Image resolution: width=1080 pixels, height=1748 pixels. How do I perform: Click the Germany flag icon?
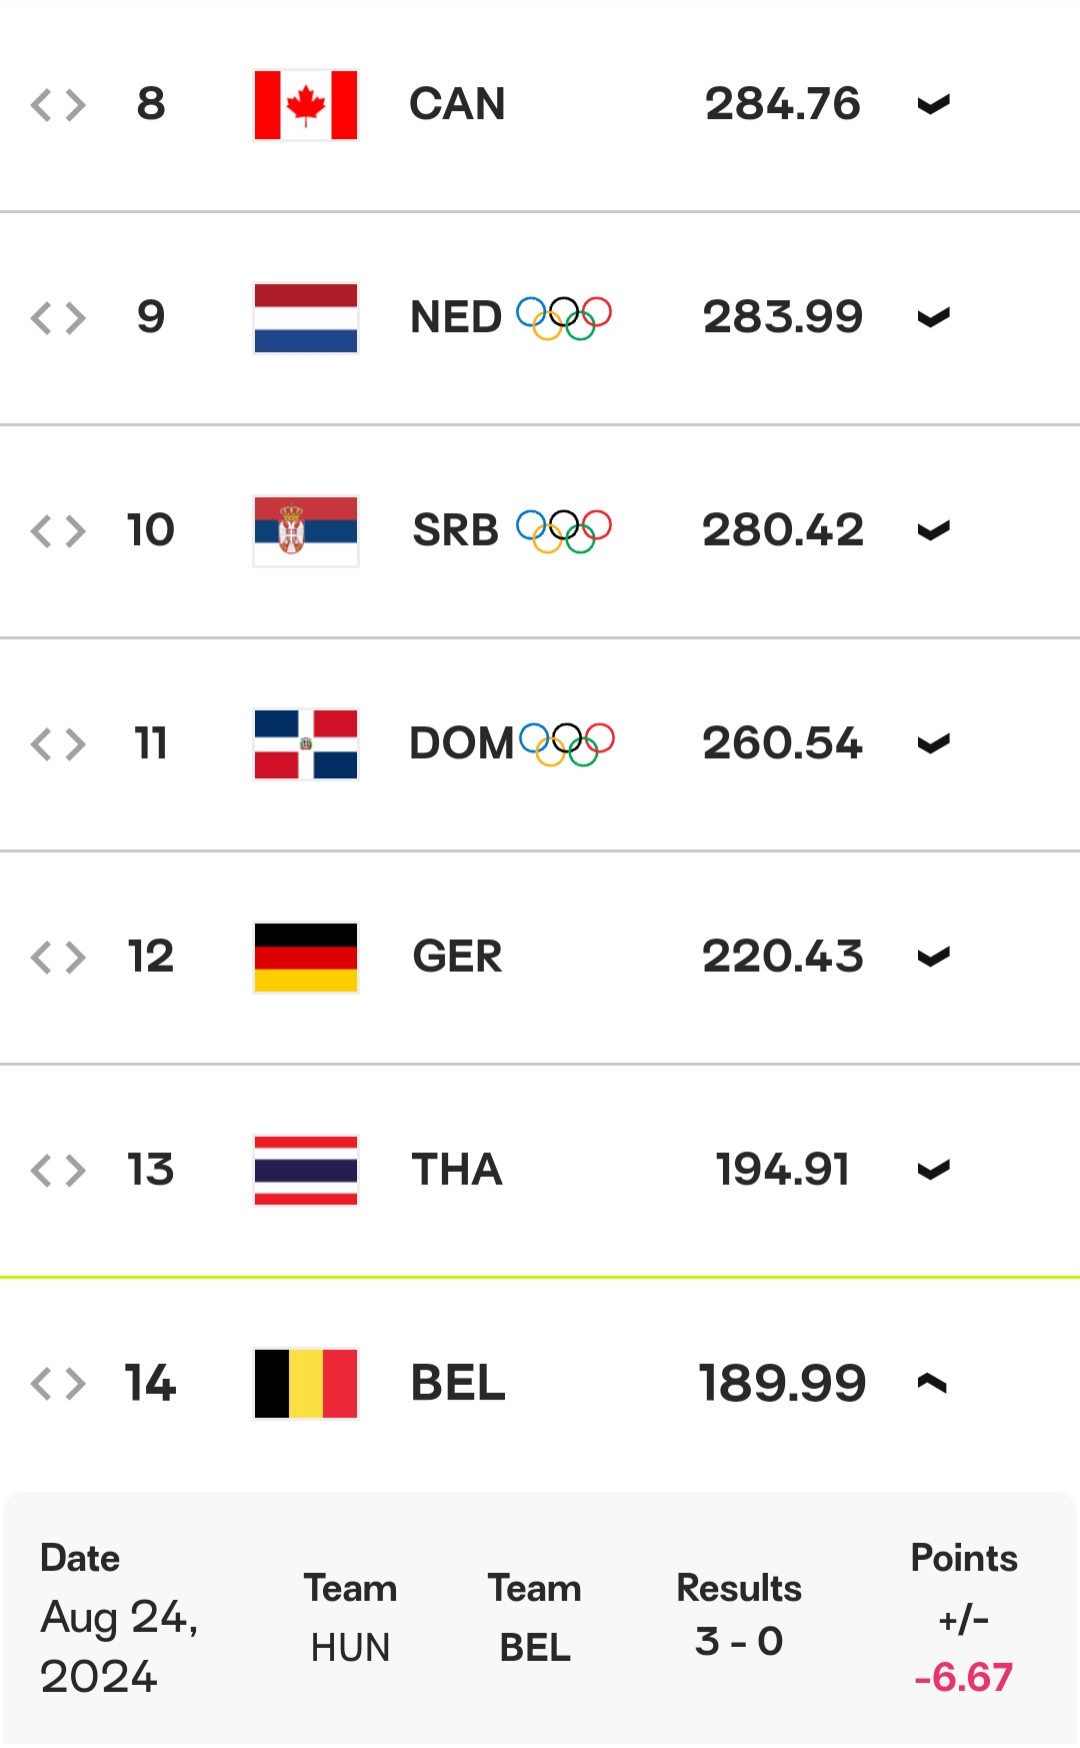coord(306,957)
